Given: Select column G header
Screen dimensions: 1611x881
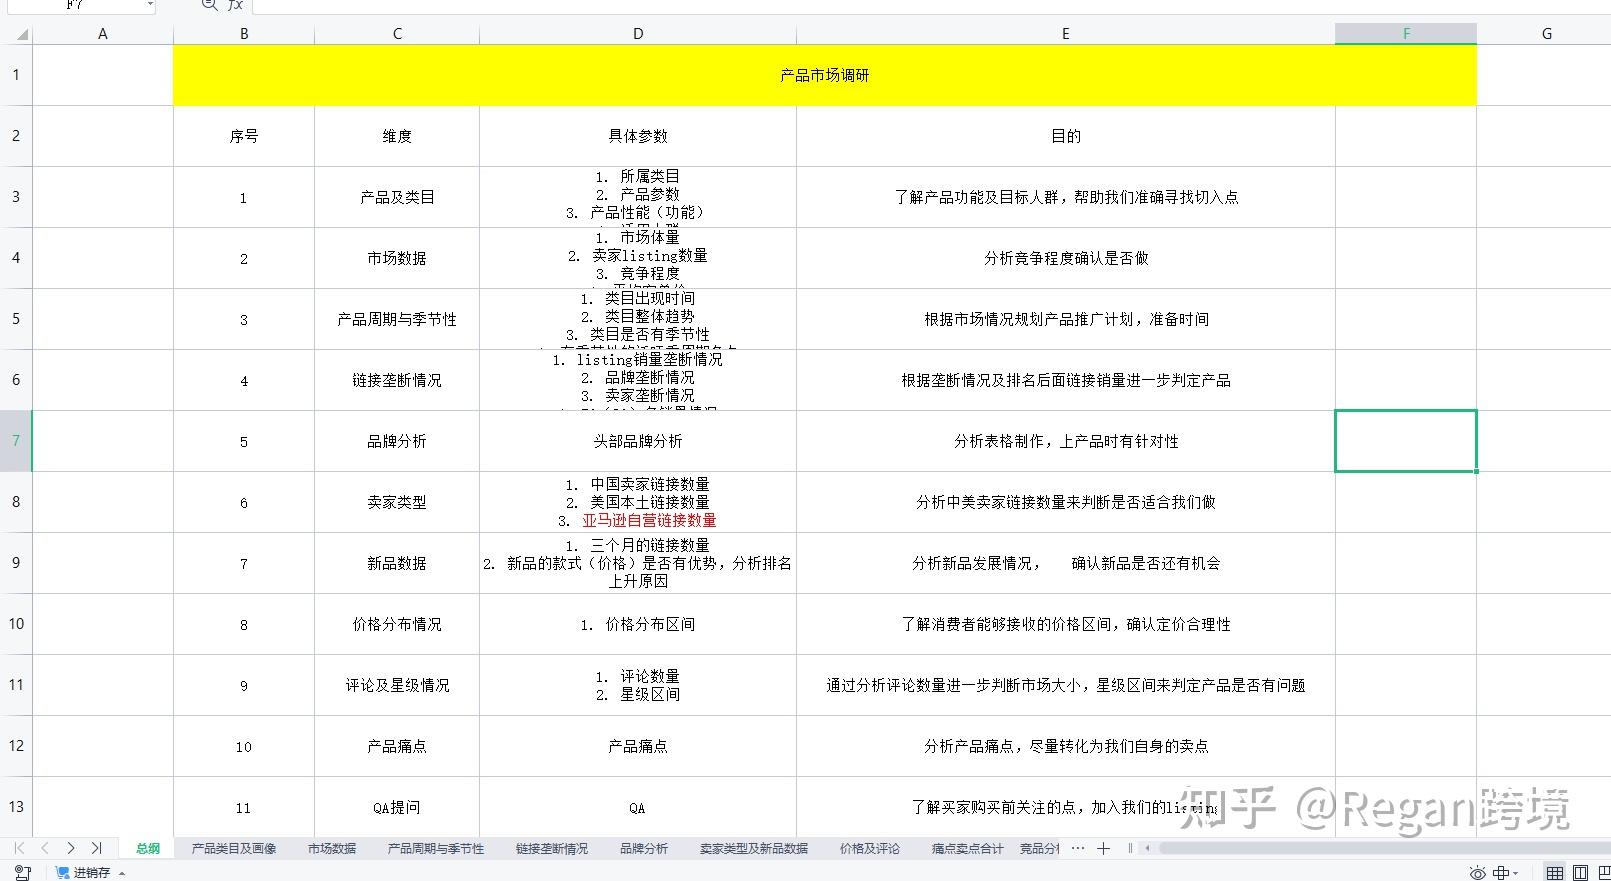Looking at the screenshot, I should [1546, 34].
